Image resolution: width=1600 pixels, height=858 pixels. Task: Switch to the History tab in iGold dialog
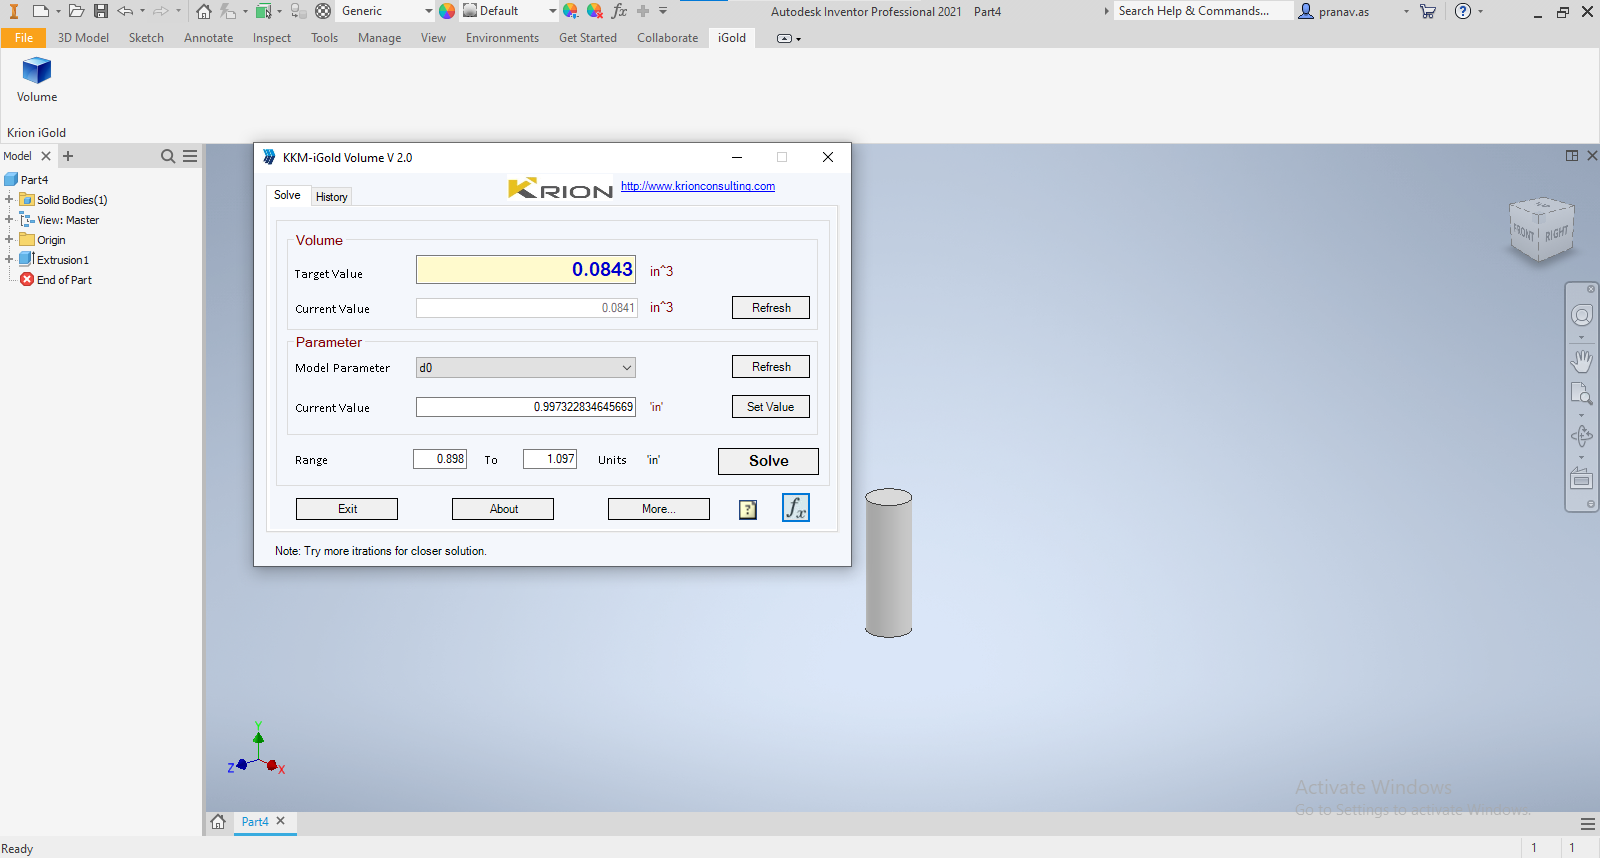pos(332,197)
